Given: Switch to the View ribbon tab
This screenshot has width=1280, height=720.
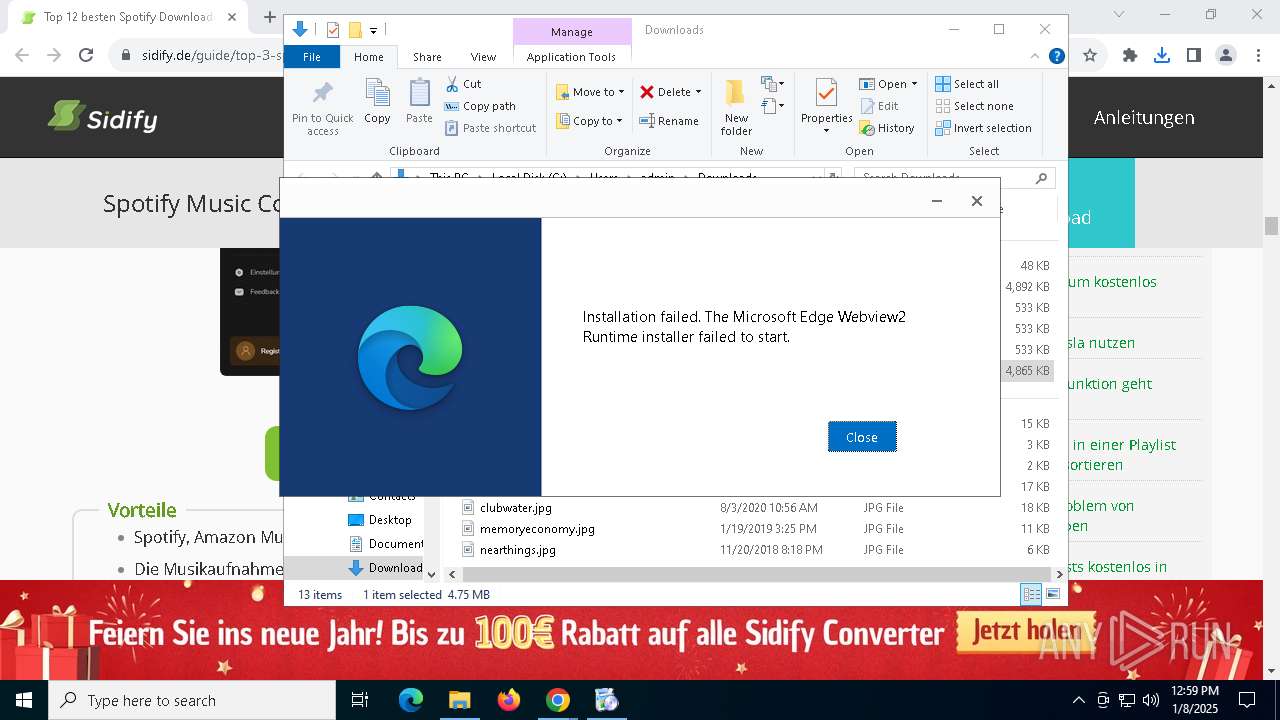Looking at the screenshot, I should click(x=483, y=57).
